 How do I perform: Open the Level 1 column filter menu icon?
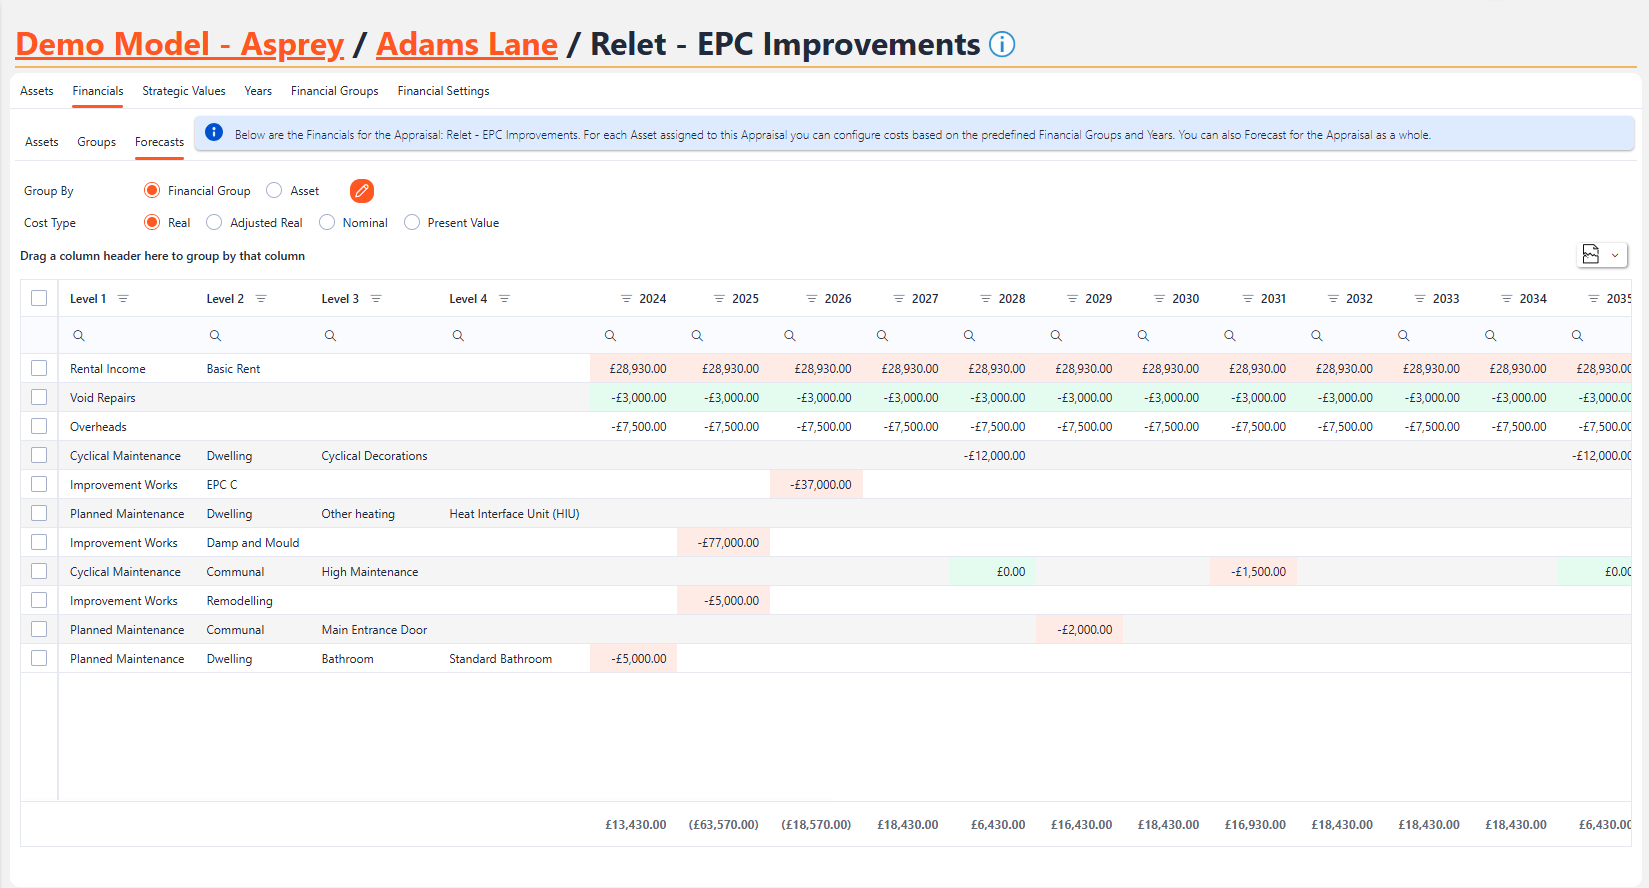click(x=123, y=299)
